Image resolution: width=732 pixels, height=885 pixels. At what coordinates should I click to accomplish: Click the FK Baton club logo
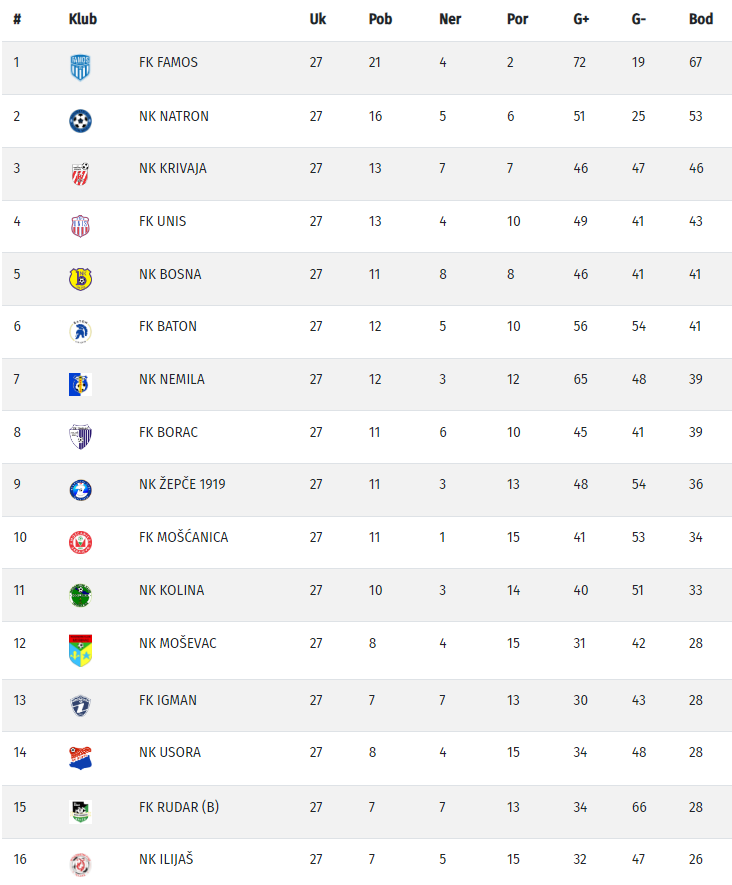point(80,331)
